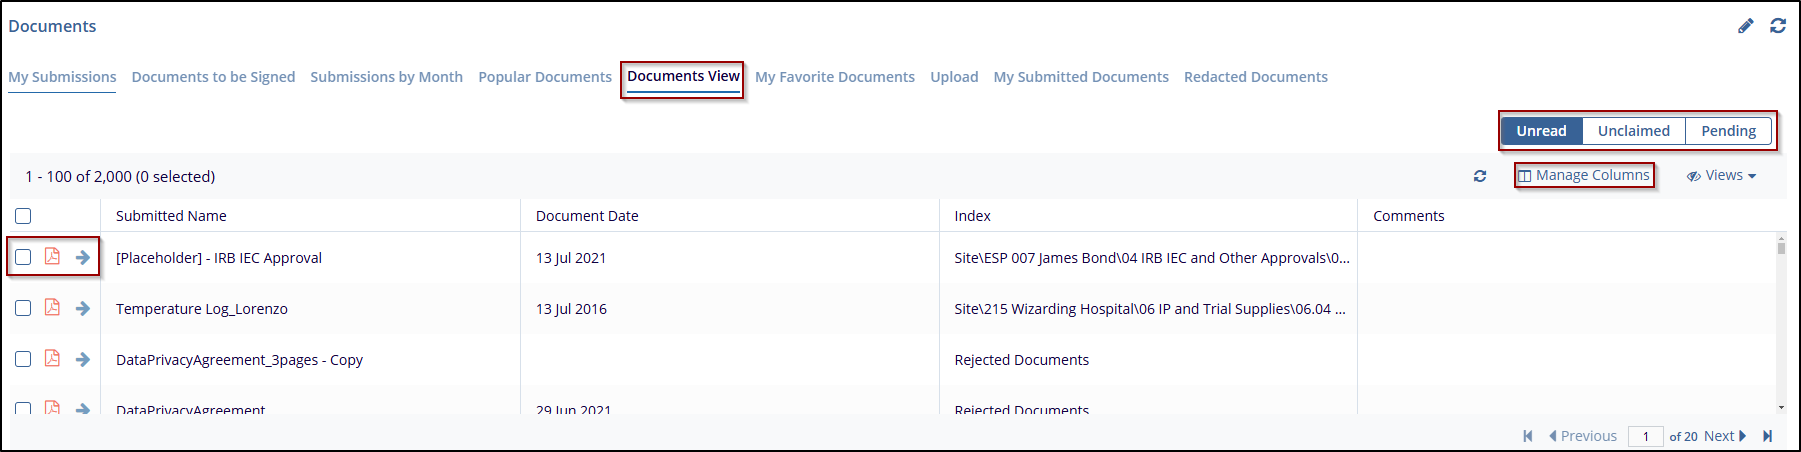Tick the select-all checkbox in header row
The width and height of the screenshot is (1801, 452).
pos(23,216)
